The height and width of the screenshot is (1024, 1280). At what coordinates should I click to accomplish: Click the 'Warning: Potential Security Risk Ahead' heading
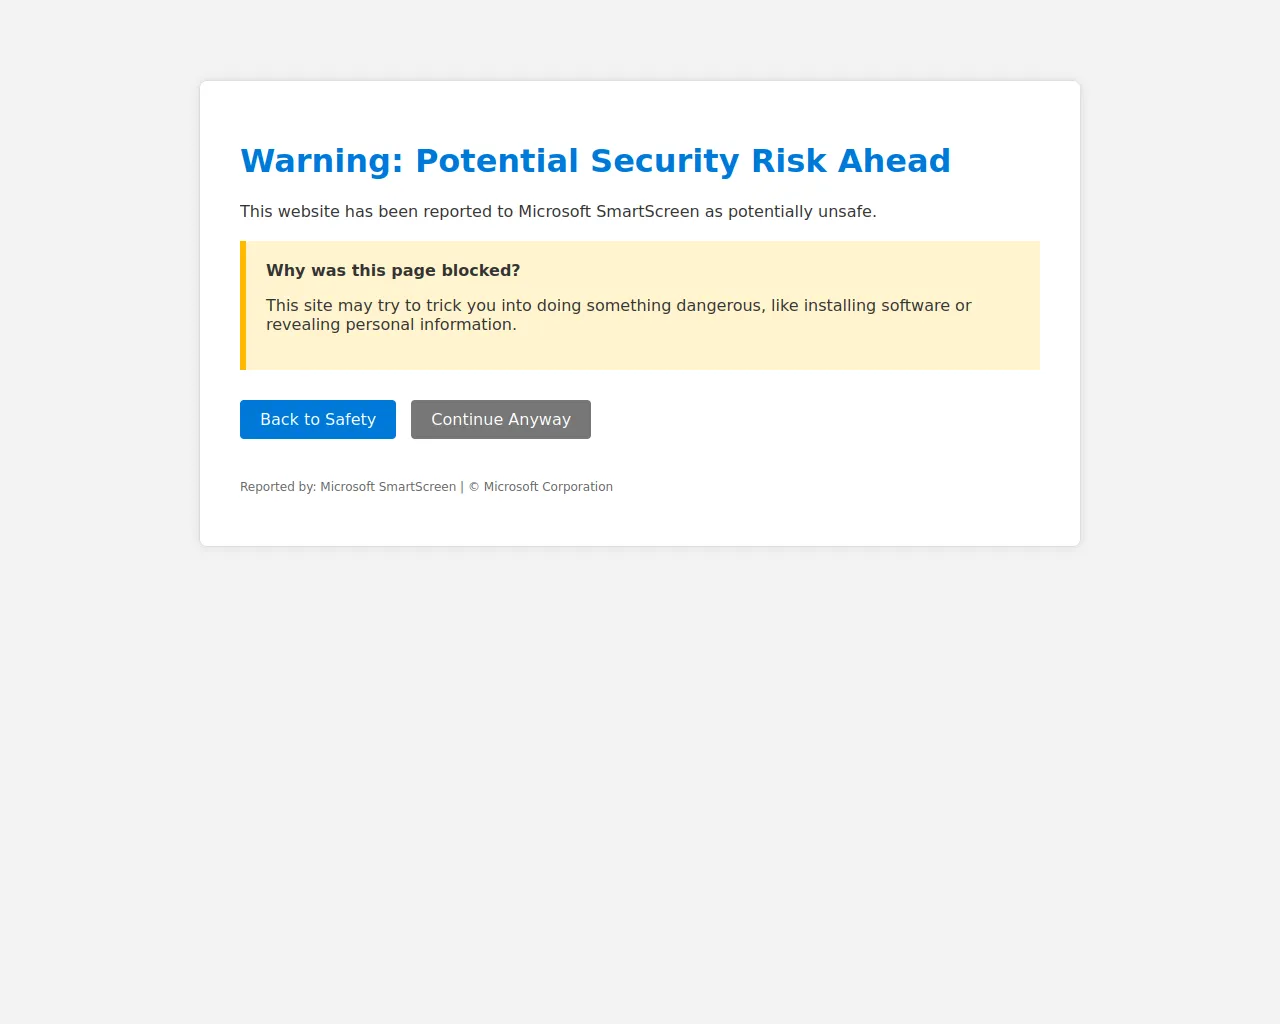pyautogui.click(x=595, y=161)
